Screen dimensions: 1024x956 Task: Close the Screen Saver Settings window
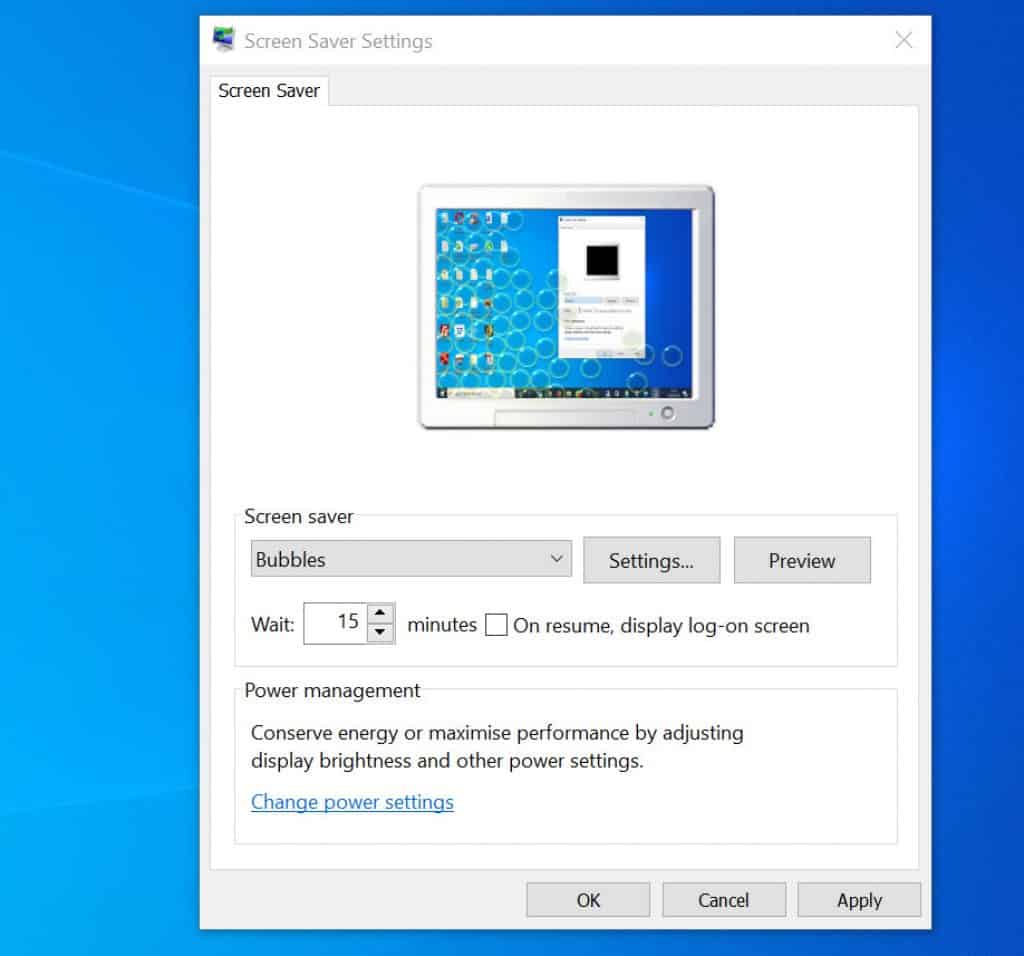pyautogui.click(x=903, y=39)
